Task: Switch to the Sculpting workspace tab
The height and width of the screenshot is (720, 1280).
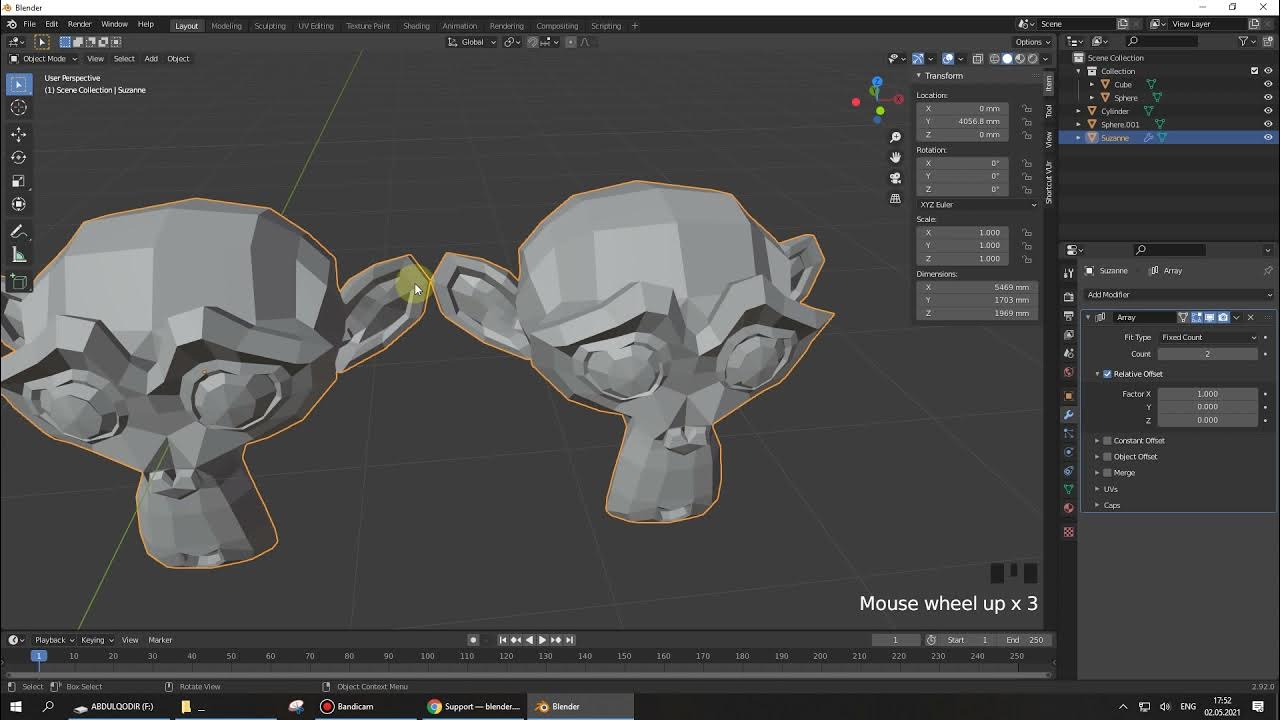Action: point(269,26)
